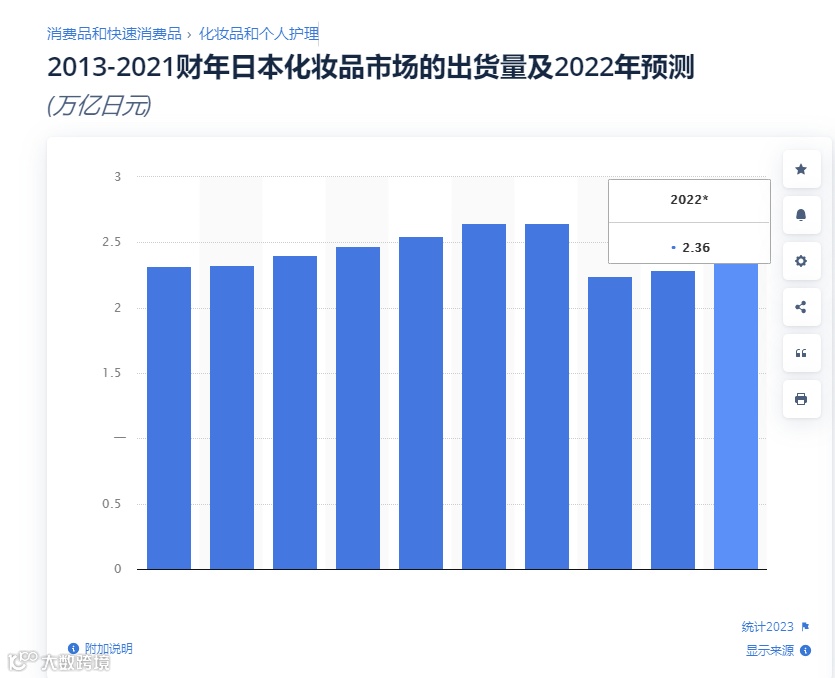Click the 3 y-axis label
This screenshot has width=835, height=678.
pyautogui.click(x=118, y=177)
